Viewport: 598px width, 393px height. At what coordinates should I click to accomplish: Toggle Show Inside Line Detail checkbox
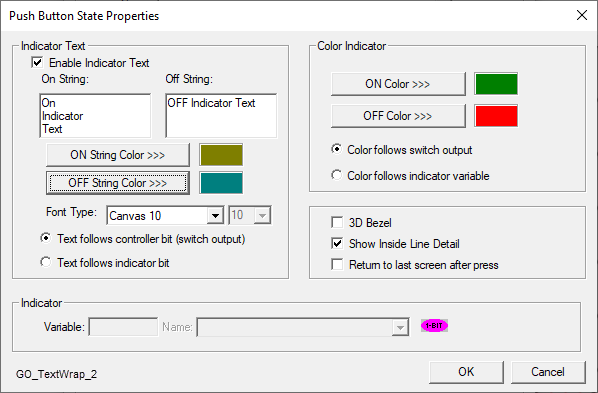point(337,243)
